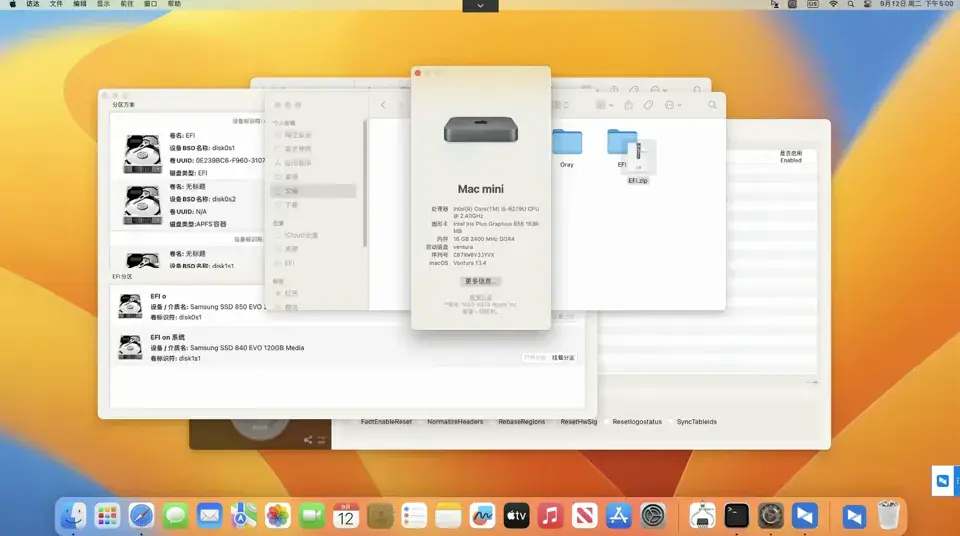Image resolution: width=960 pixels, height=536 pixels.
Task: Open Calendar showing 12 in Dock
Action: pos(346,516)
